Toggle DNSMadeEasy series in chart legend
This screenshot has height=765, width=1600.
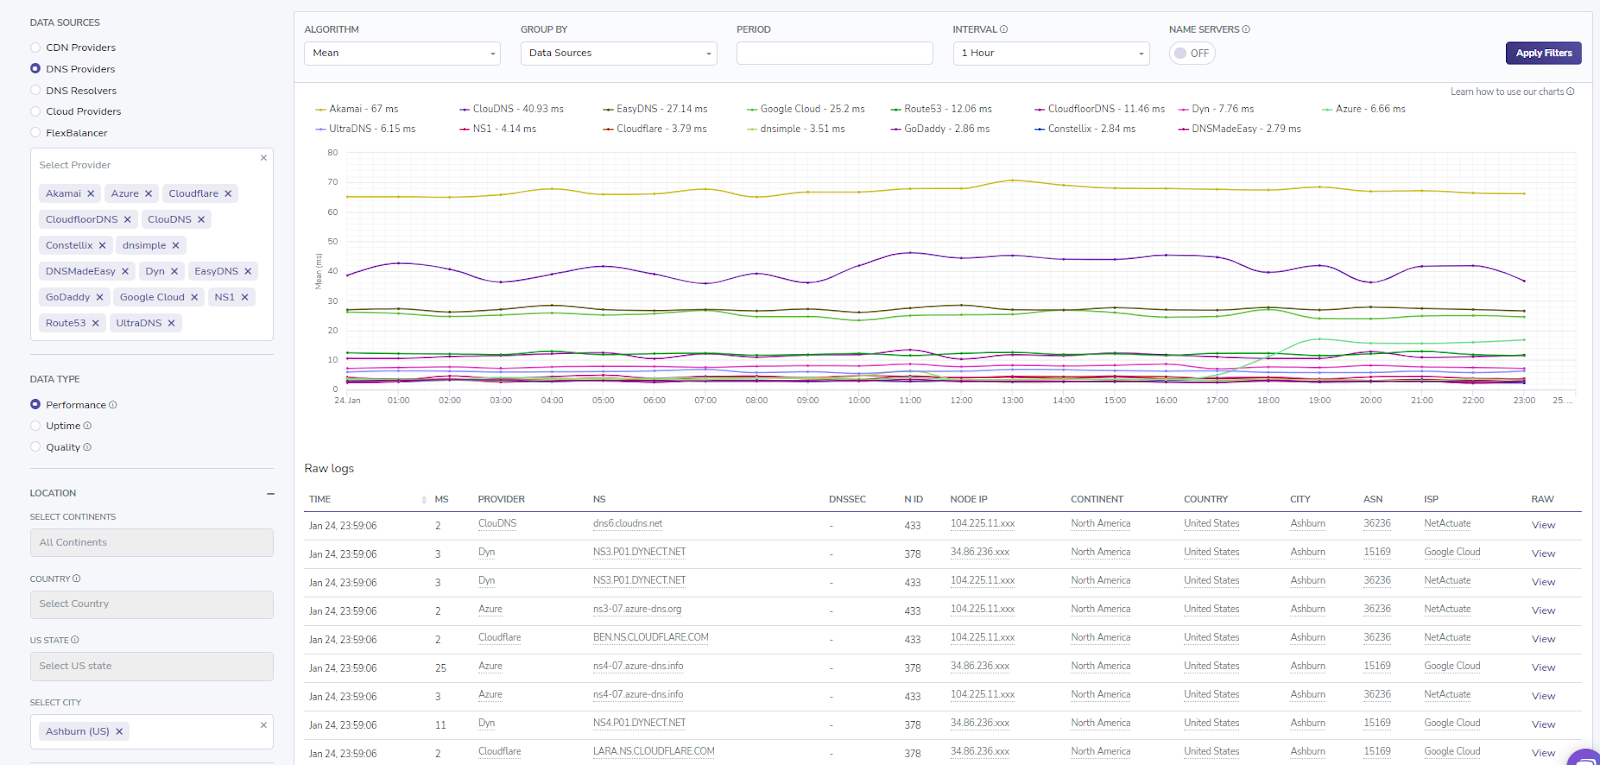point(1240,129)
